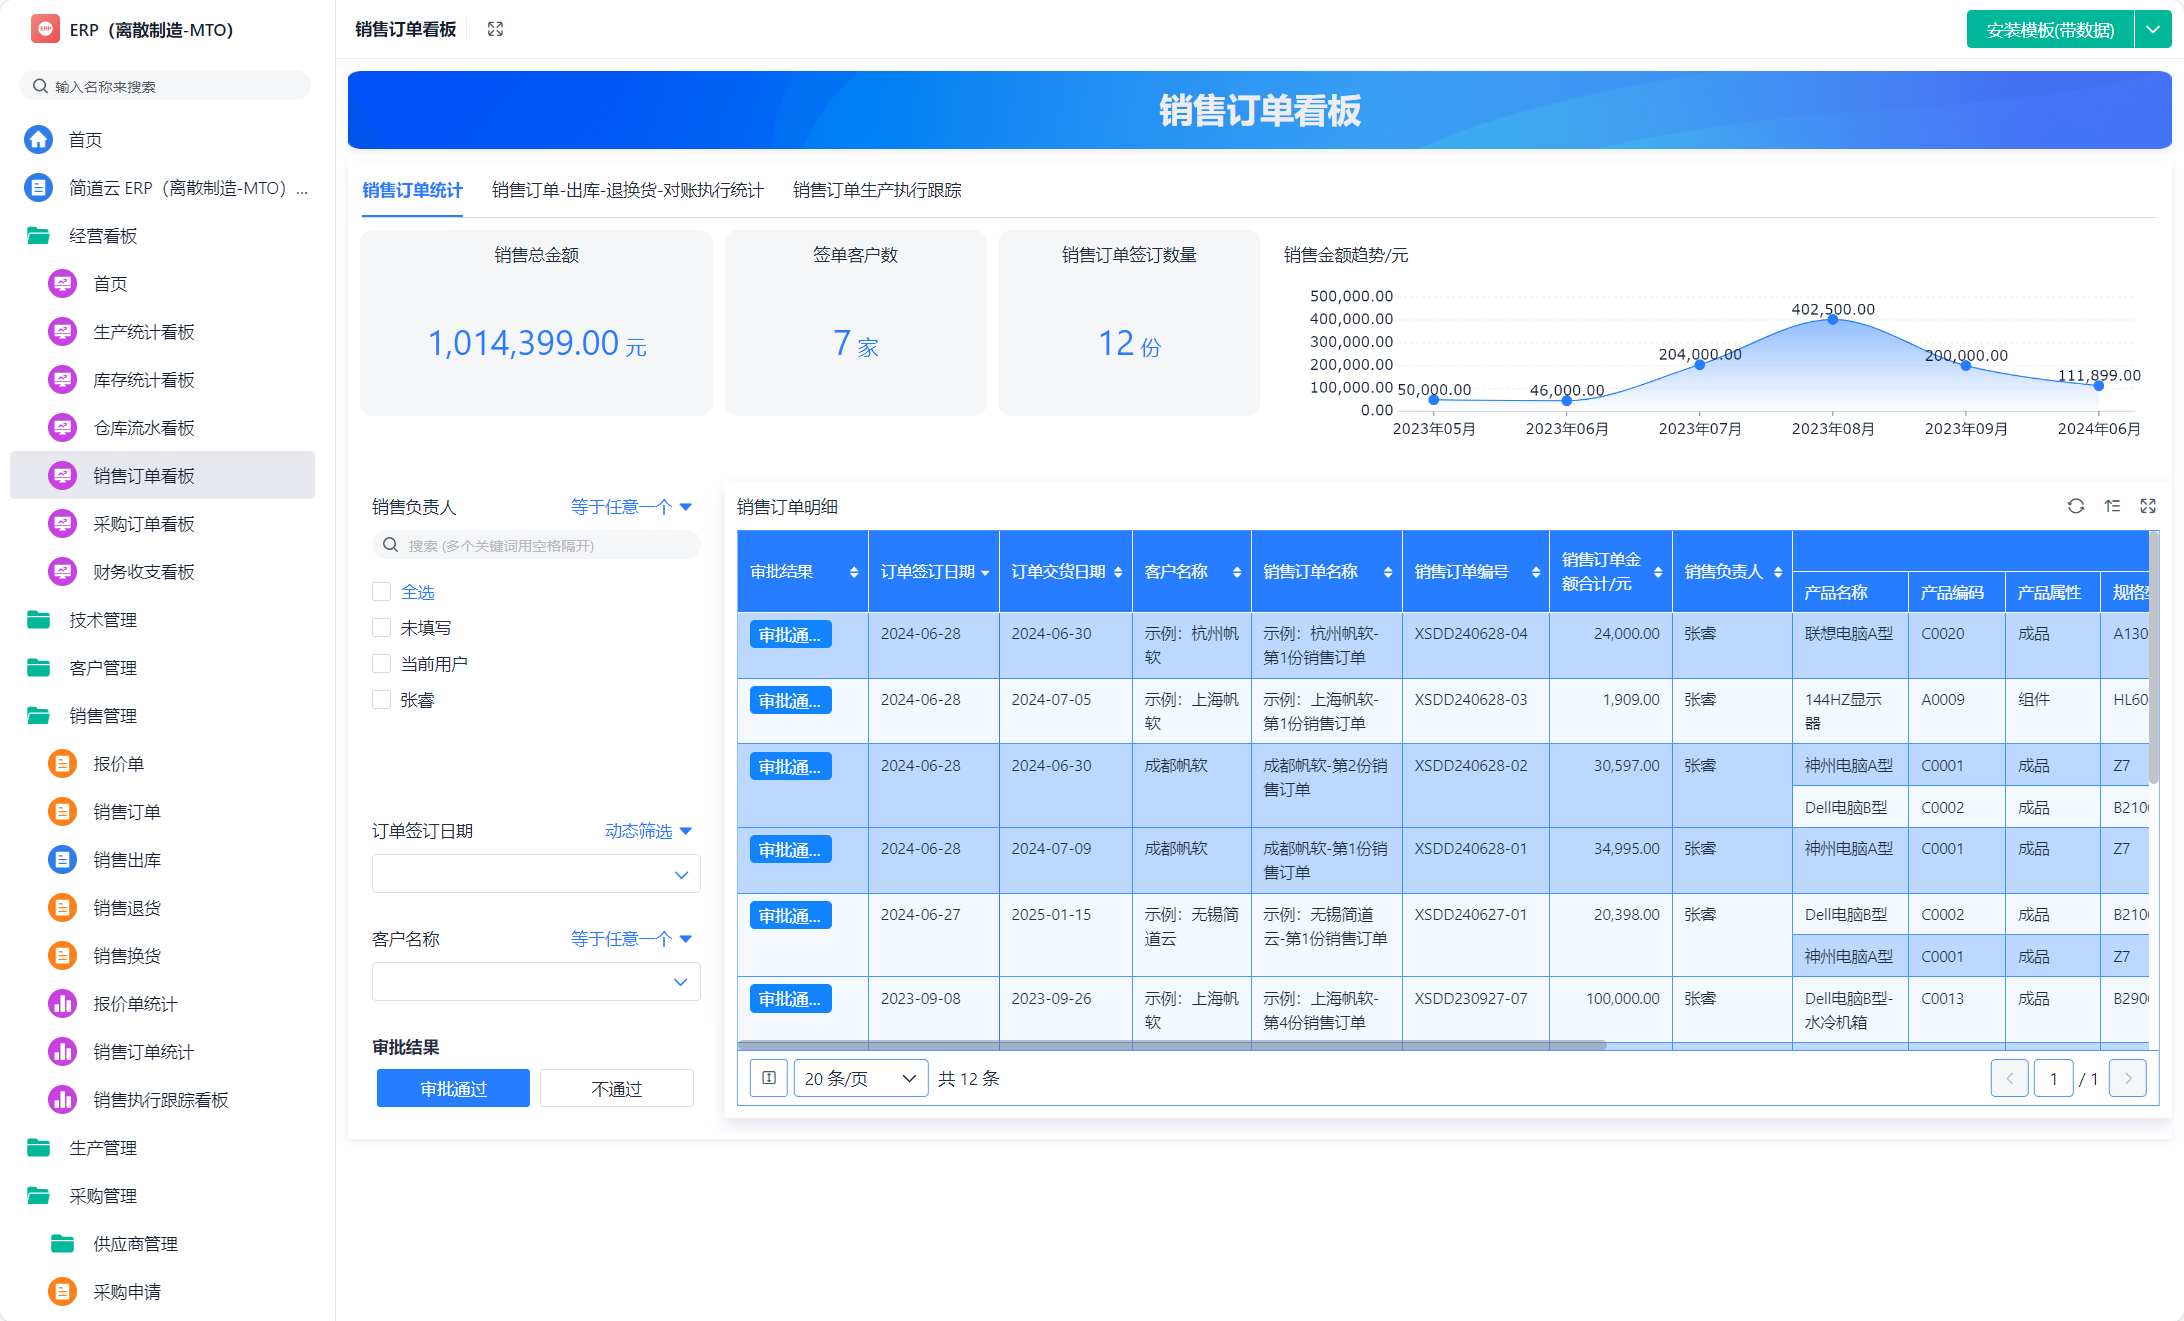Image resolution: width=2184 pixels, height=1321 pixels.
Task: Switch to 销售订单-出库-退换货-对账执行统计 tab
Action: pos(627,190)
